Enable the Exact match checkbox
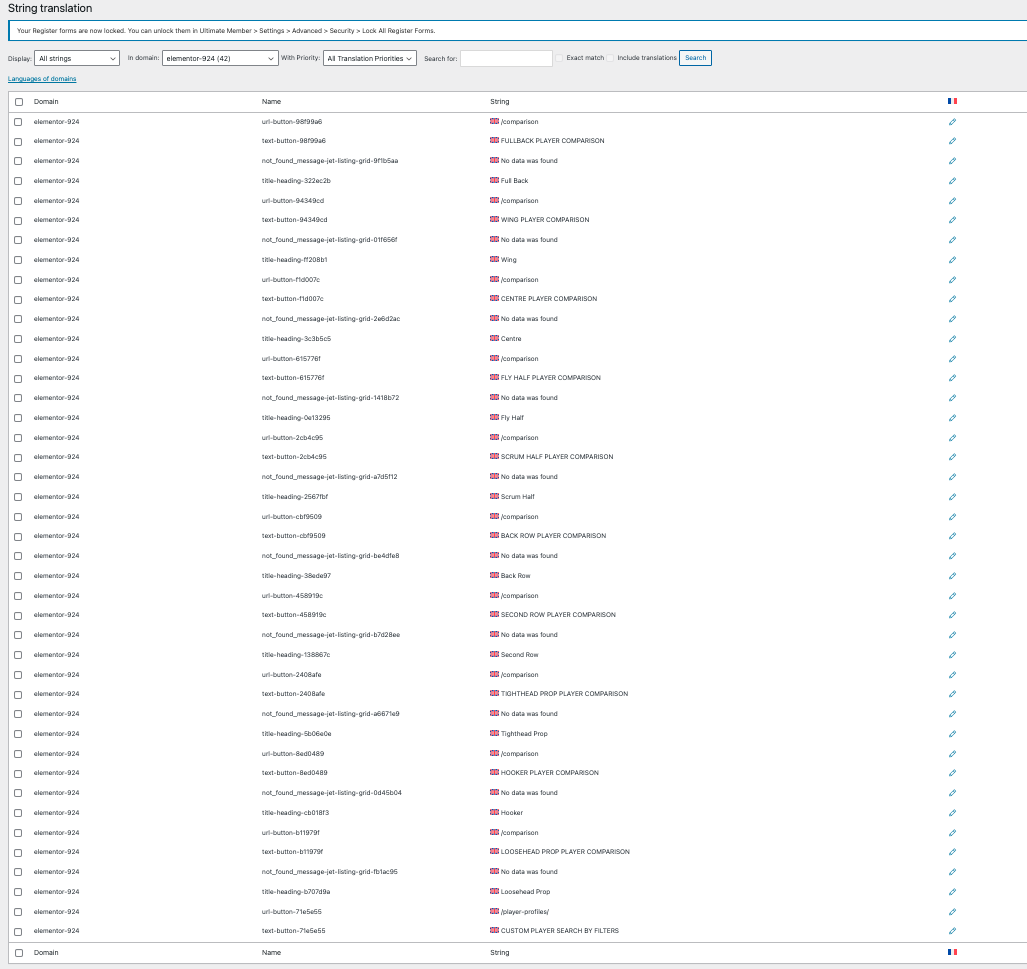1027x969 pixels. pyautogui.click(x=559, y=58)
